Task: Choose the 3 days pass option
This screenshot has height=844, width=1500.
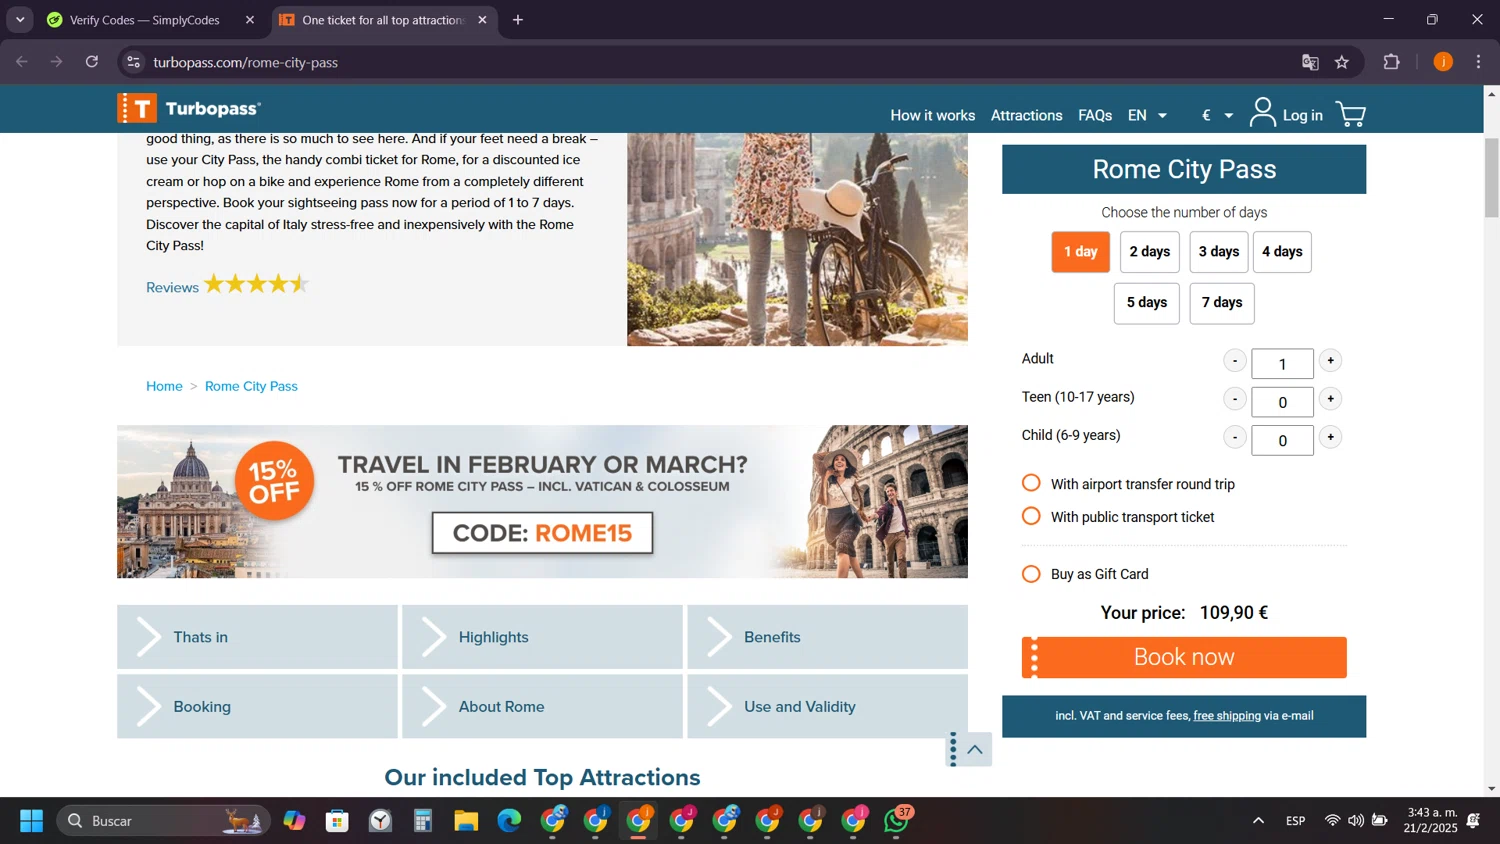Action: click(x=1219, y=252)
